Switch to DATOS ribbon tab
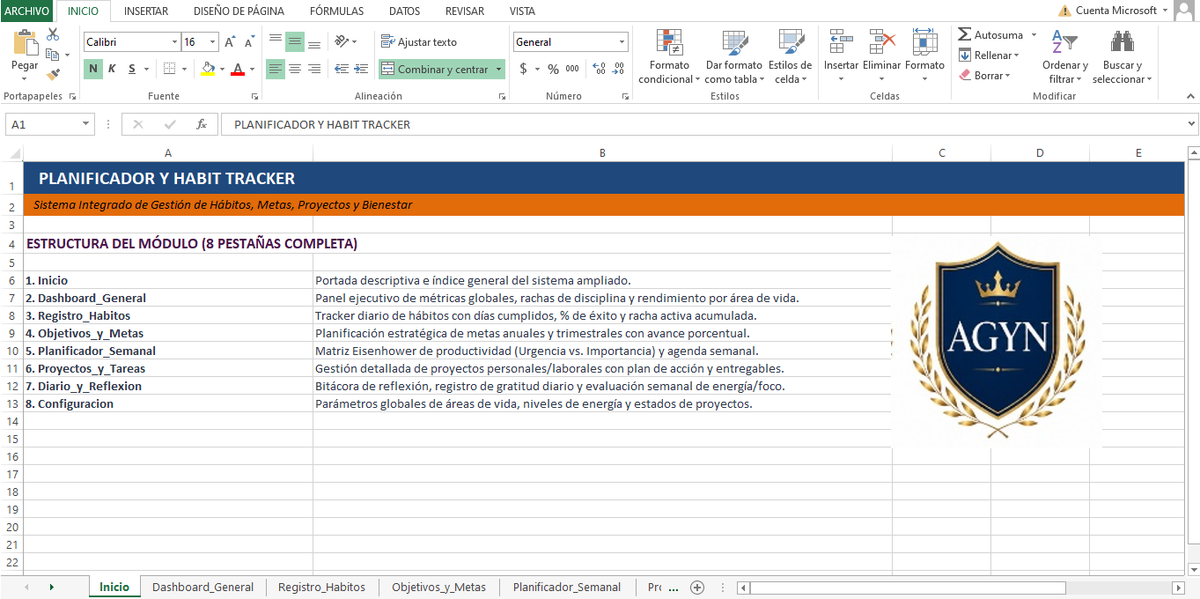 coord(404,11)
